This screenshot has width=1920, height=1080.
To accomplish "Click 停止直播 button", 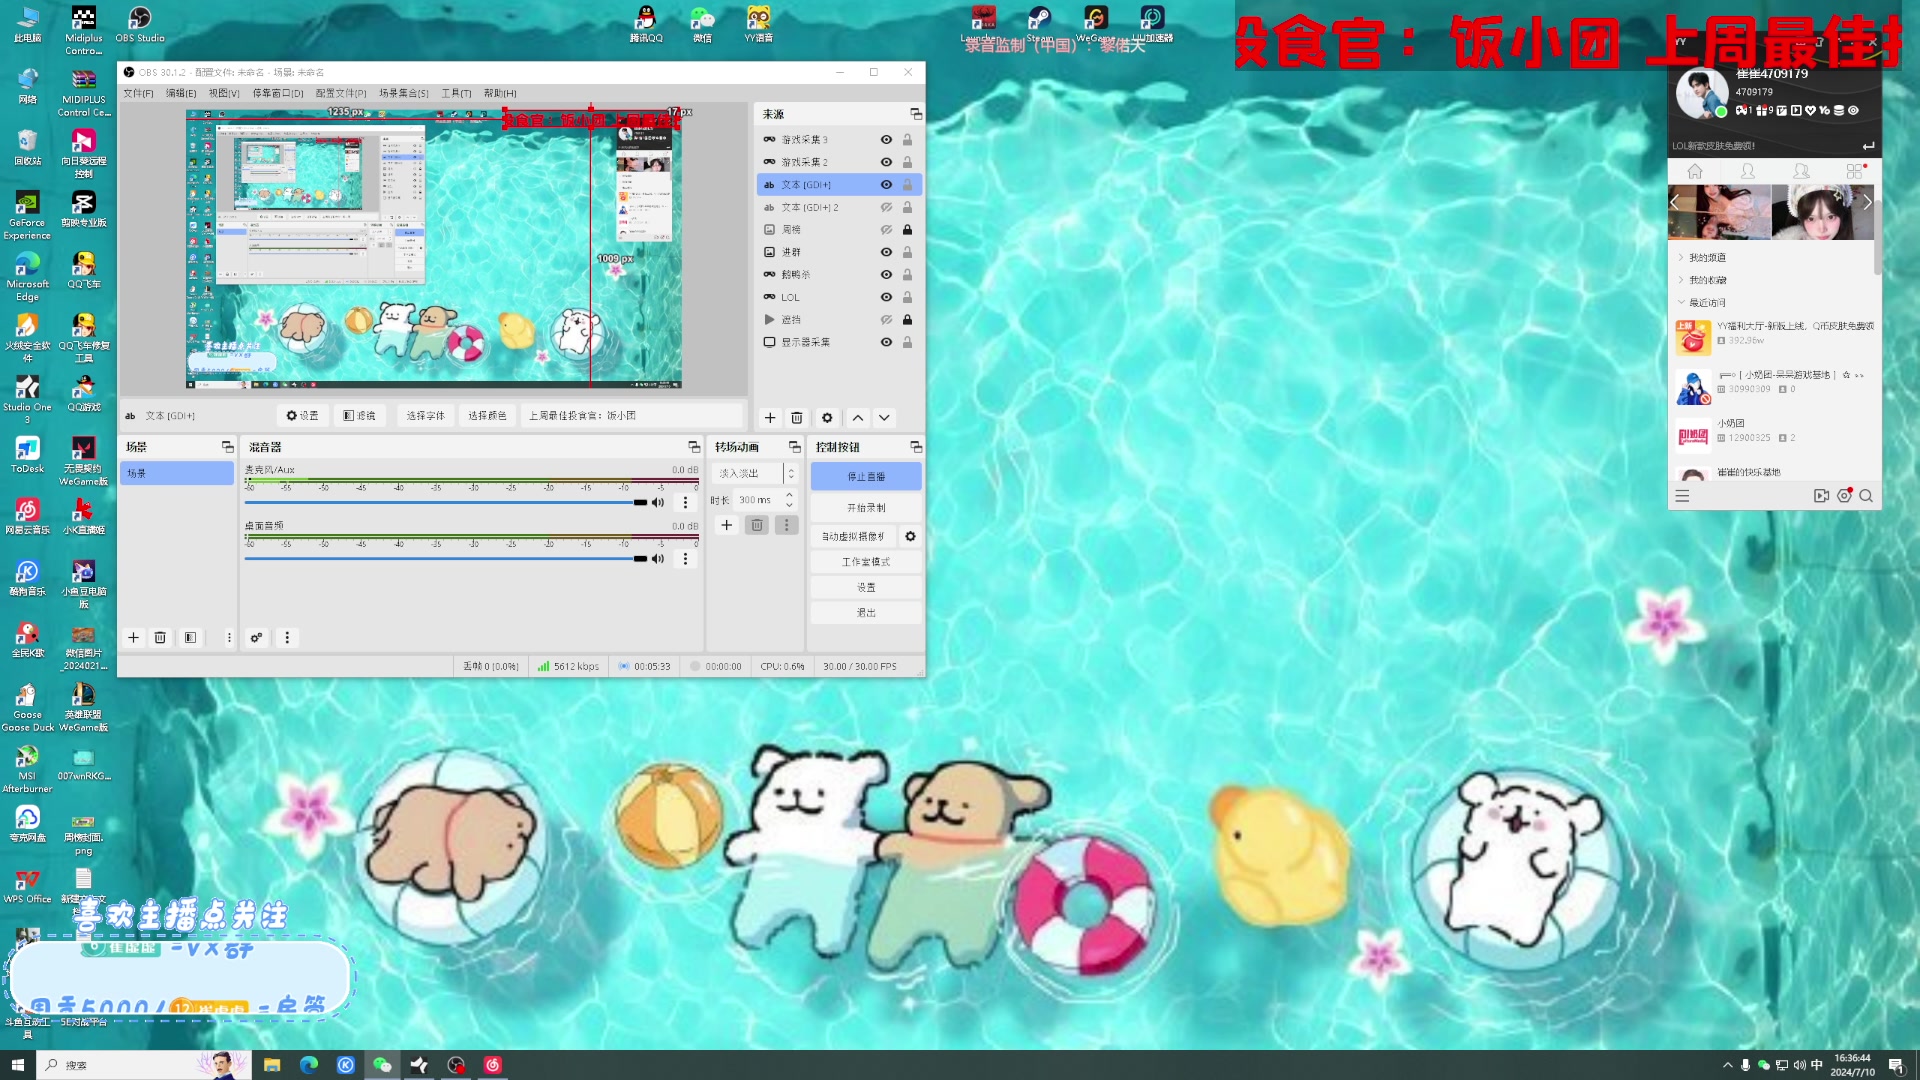I will tap(866, 477).
